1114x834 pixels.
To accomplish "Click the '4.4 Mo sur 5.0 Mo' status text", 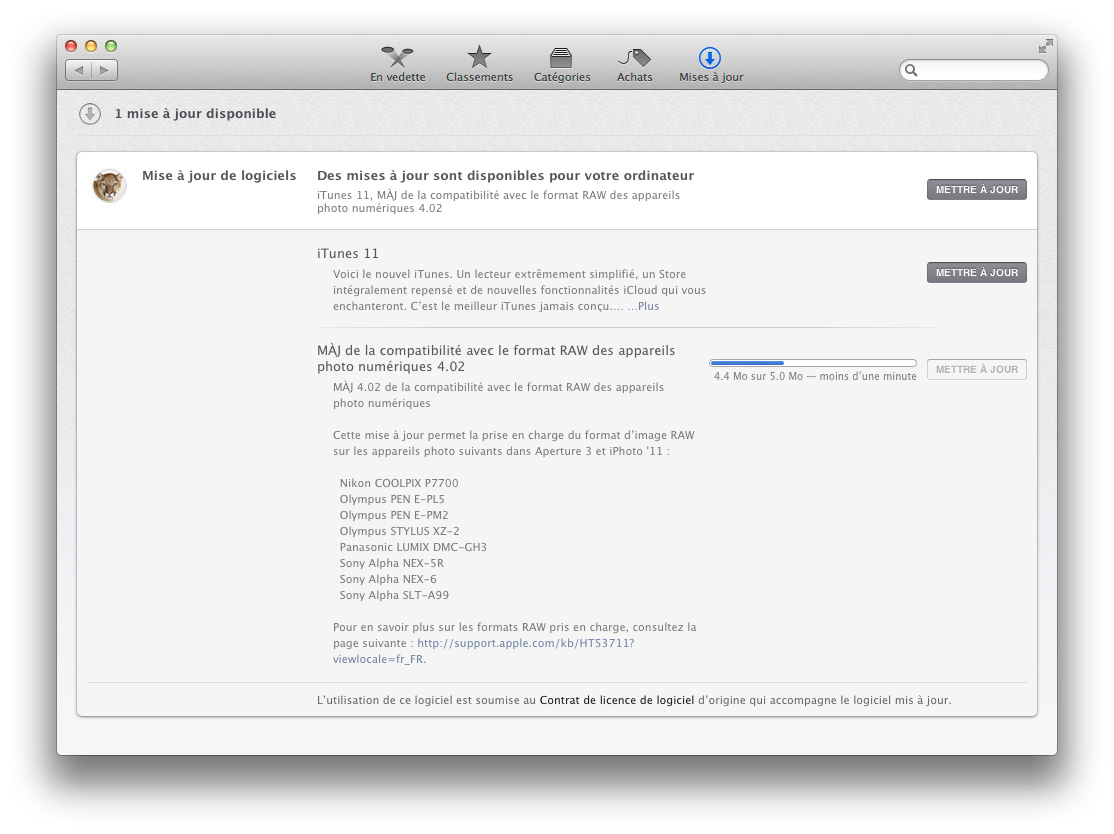I will click(815, 377).
